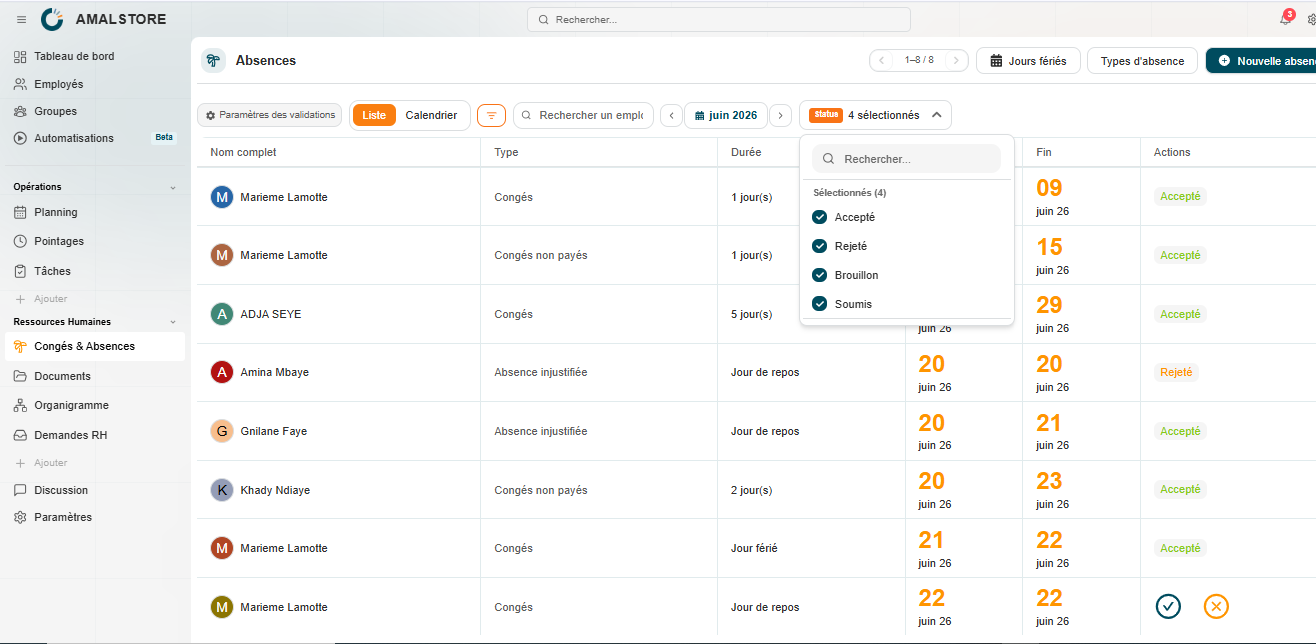The width and height of the screenshot is (1316, 644).
Task: Click ADJA SEYE's green avatar
Action: [x=222, y=314]
